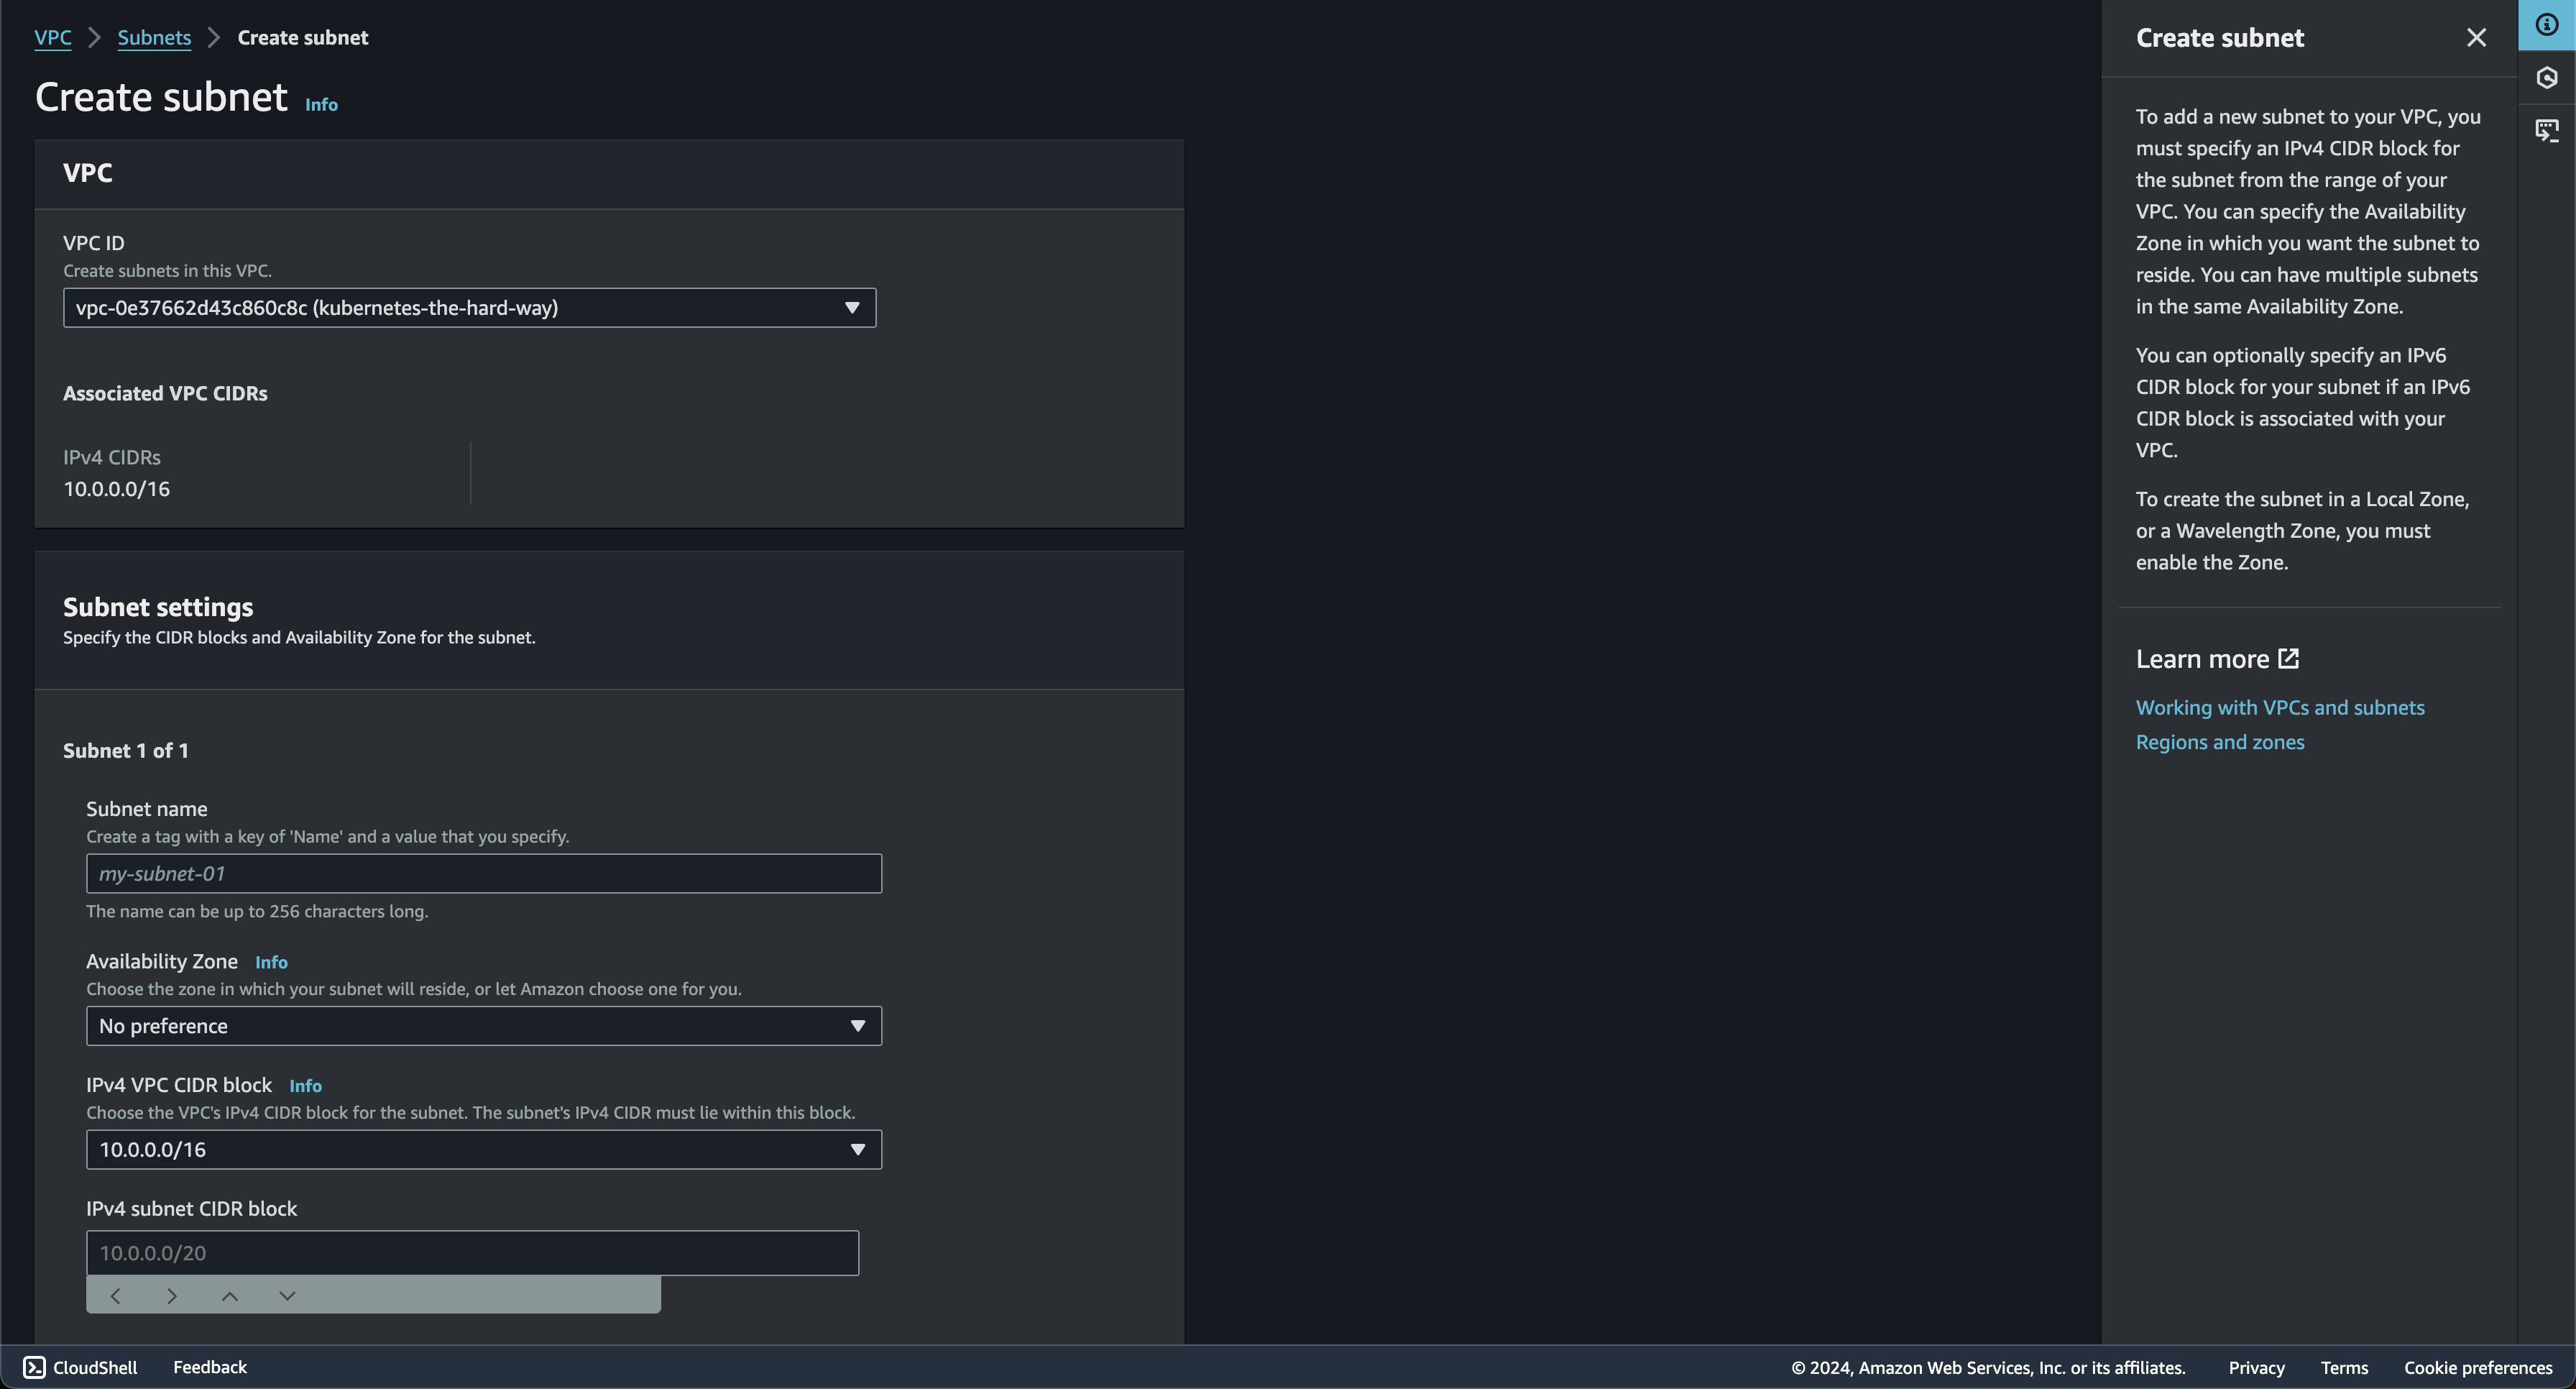The height and width of the screenshot is (1389, 2576).
Task: Open Feedback in the footer
Action: [210, 1367]
